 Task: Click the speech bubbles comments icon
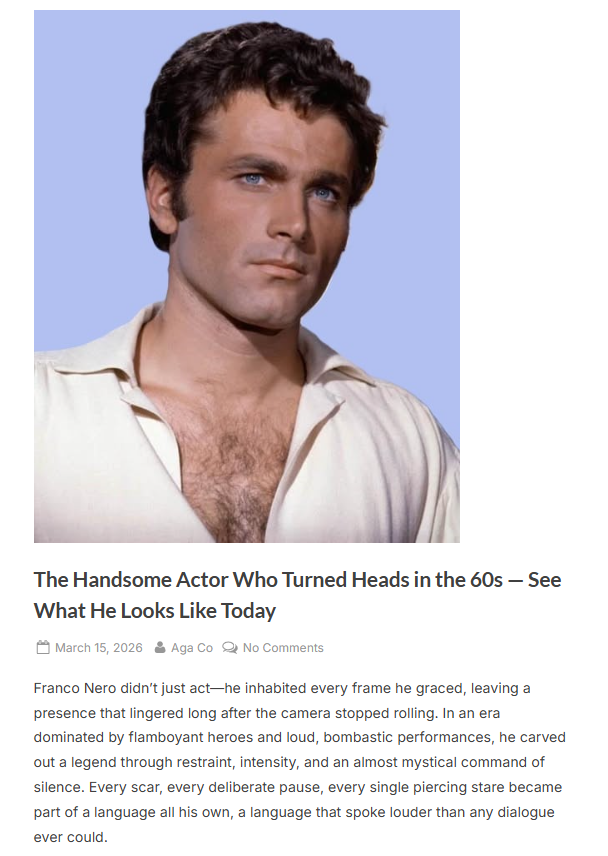230,647
